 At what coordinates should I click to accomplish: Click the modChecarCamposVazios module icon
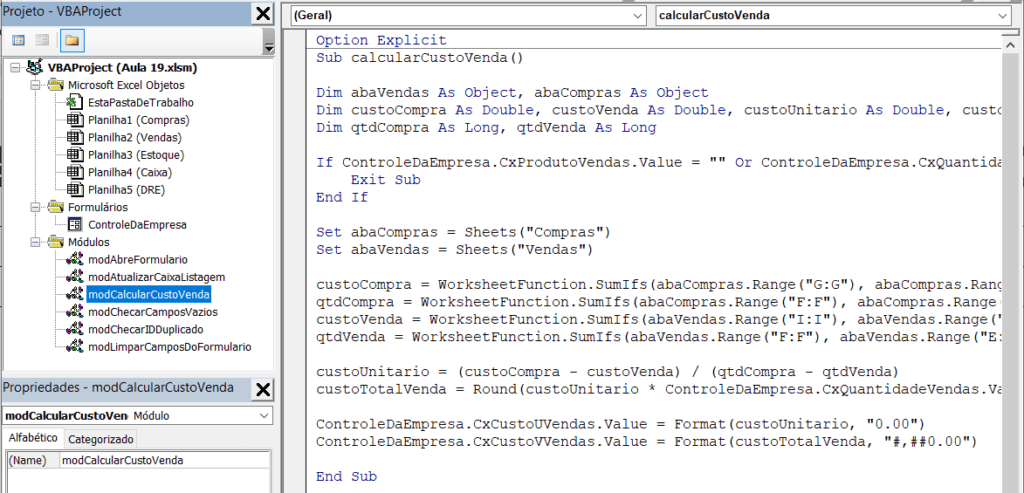(x=75, y=312)
